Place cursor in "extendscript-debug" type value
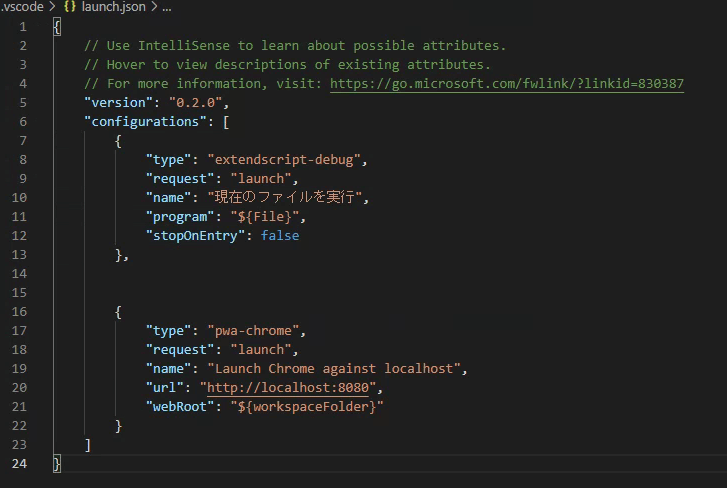Viewport: 727px width, 488px height. (288, 160)
